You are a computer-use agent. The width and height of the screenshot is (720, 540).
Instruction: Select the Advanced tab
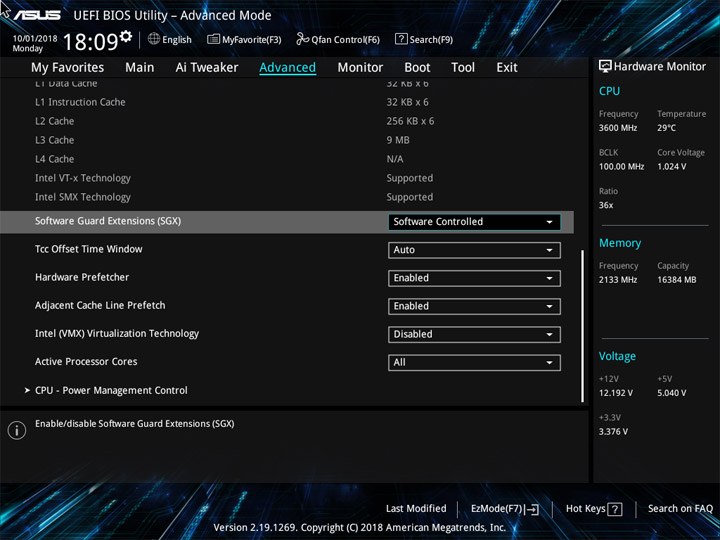click(287, 68)
